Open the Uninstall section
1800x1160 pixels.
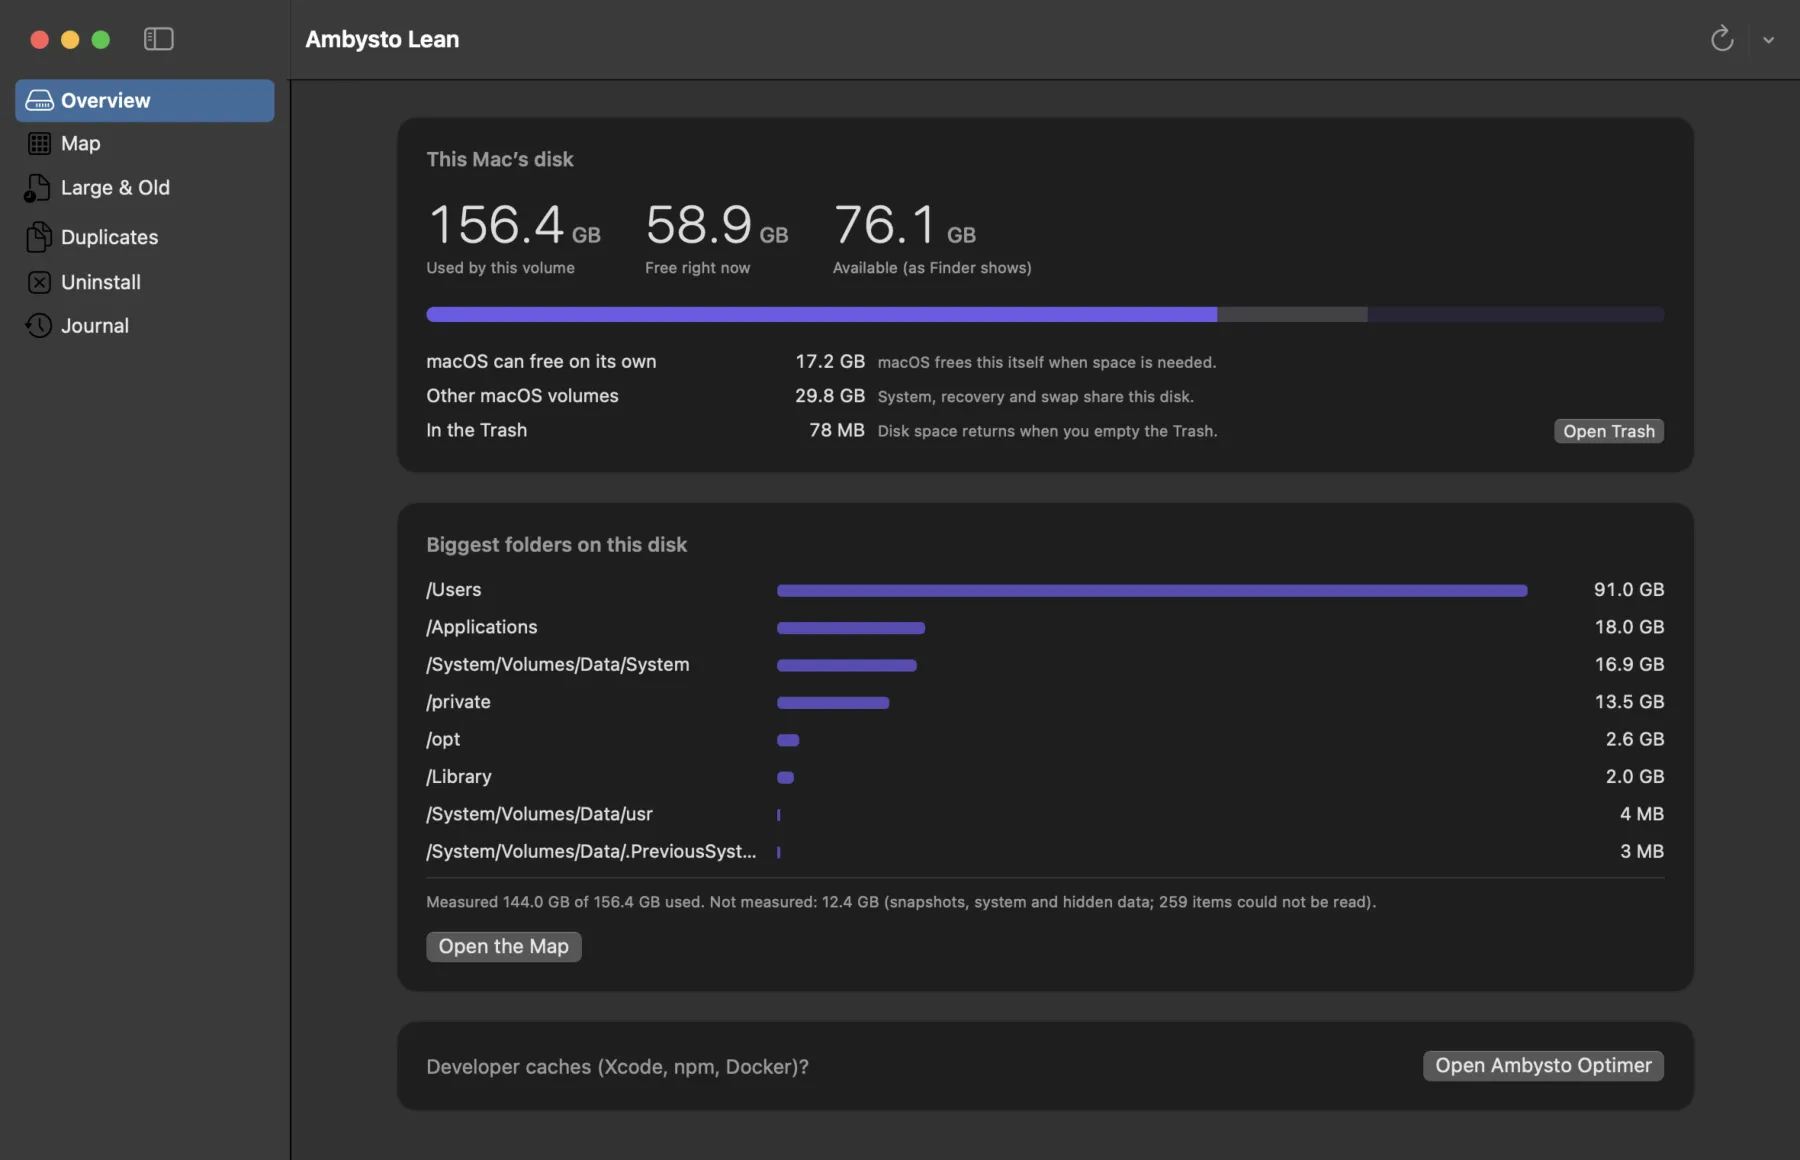click(145, 282)
